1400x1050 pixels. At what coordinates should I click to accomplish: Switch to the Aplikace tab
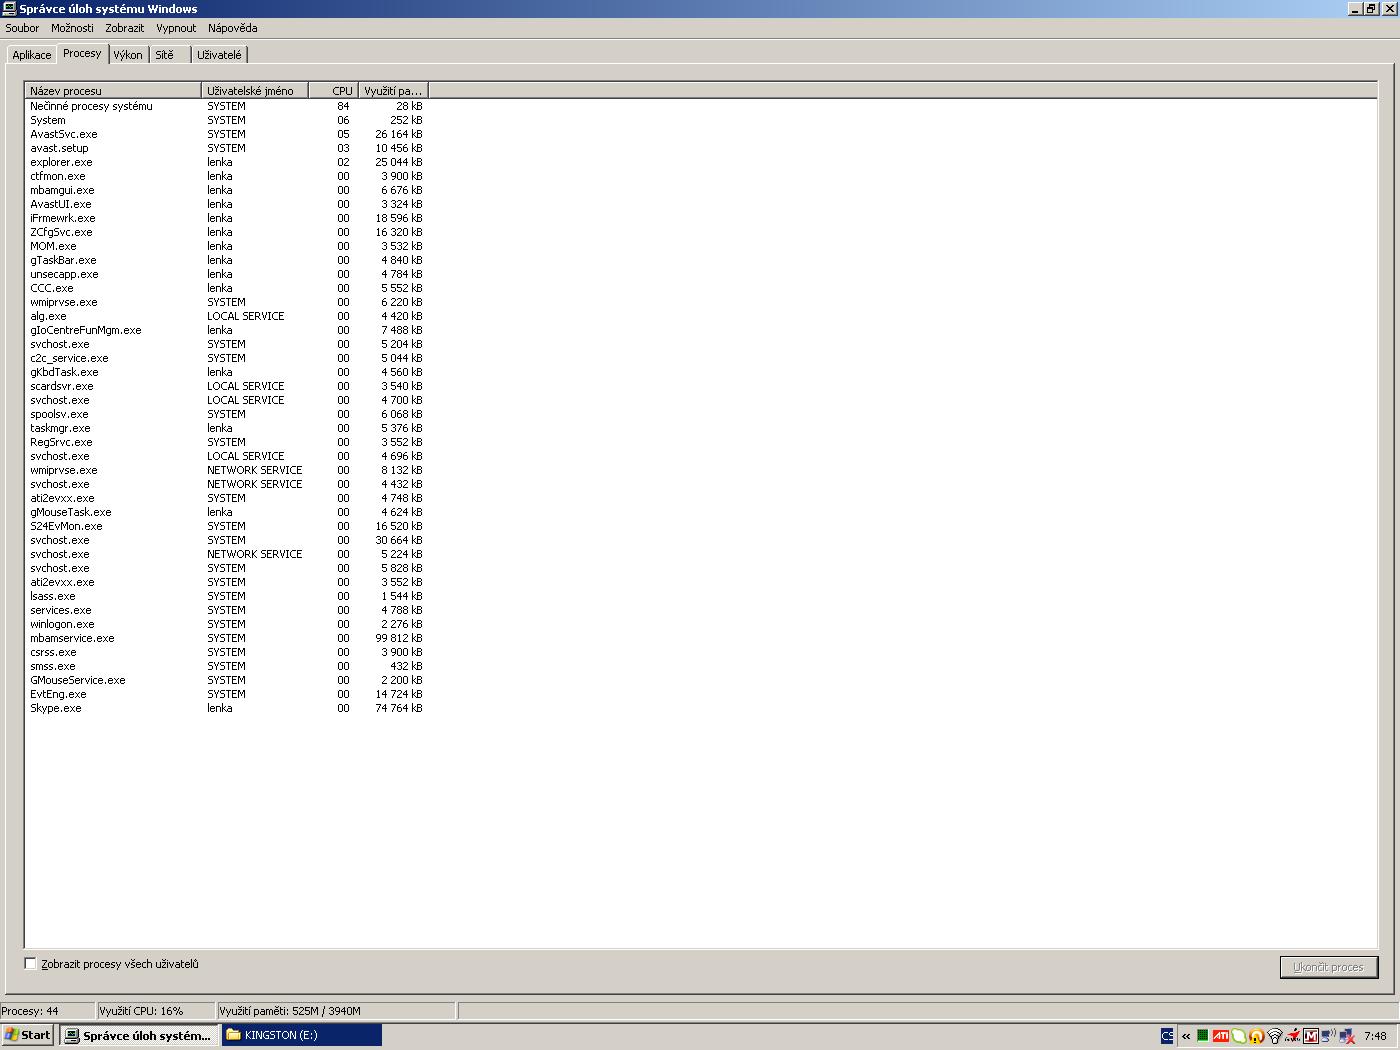click(32, 55)
